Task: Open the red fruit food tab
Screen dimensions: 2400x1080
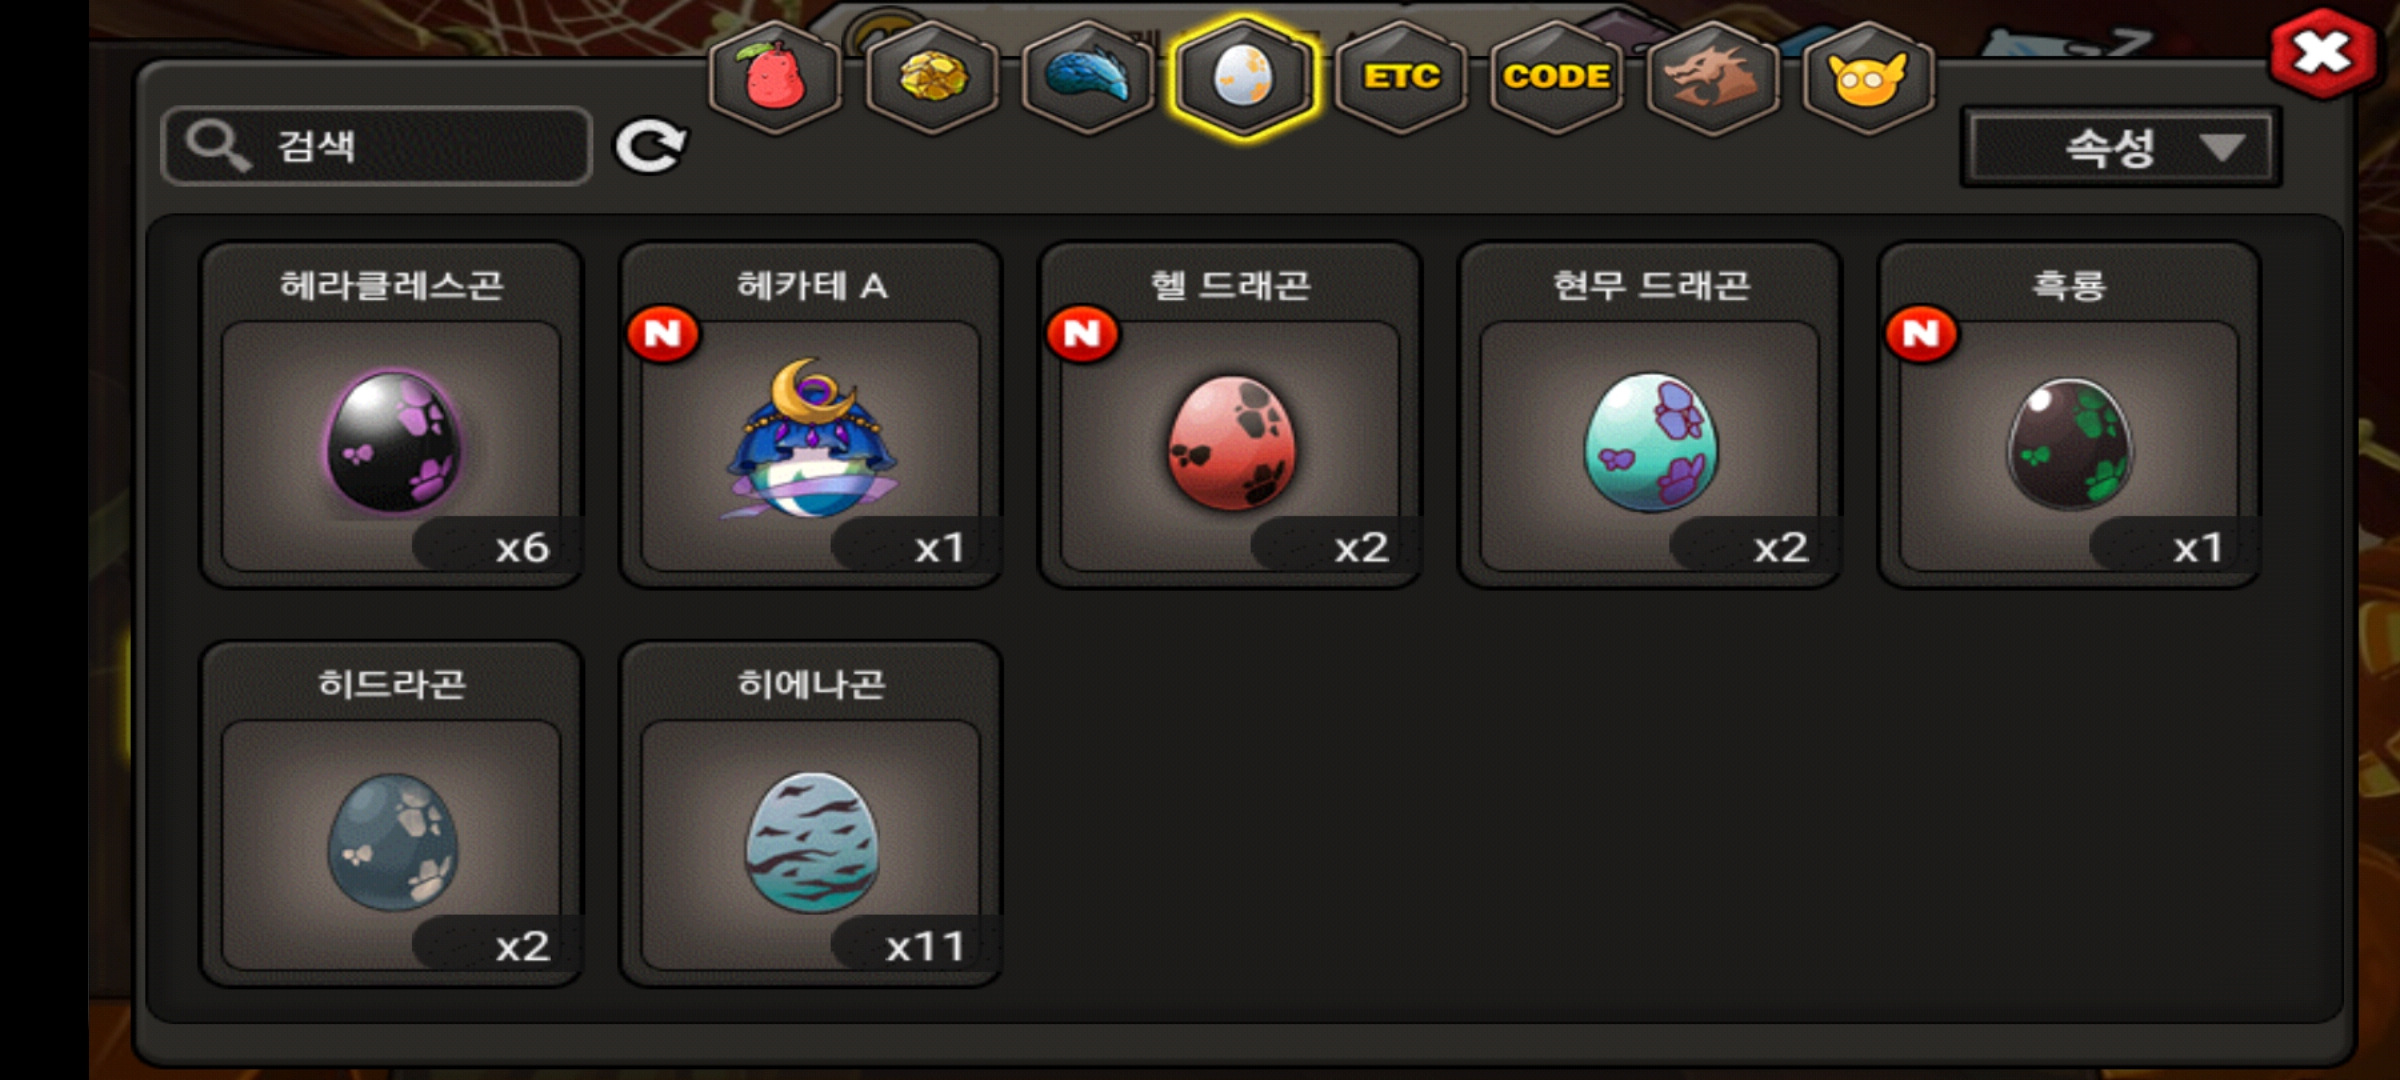Action: click(x=775, y=77)
